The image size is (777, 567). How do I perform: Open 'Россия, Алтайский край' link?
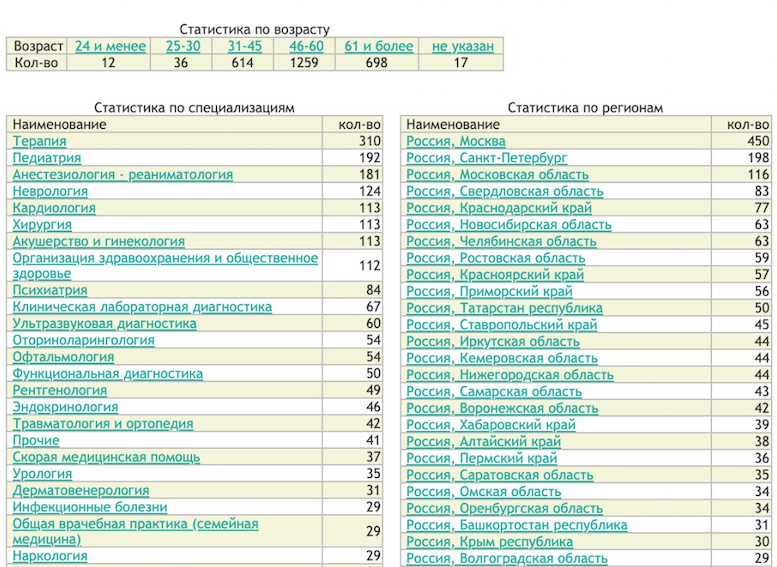coord(484,441)
